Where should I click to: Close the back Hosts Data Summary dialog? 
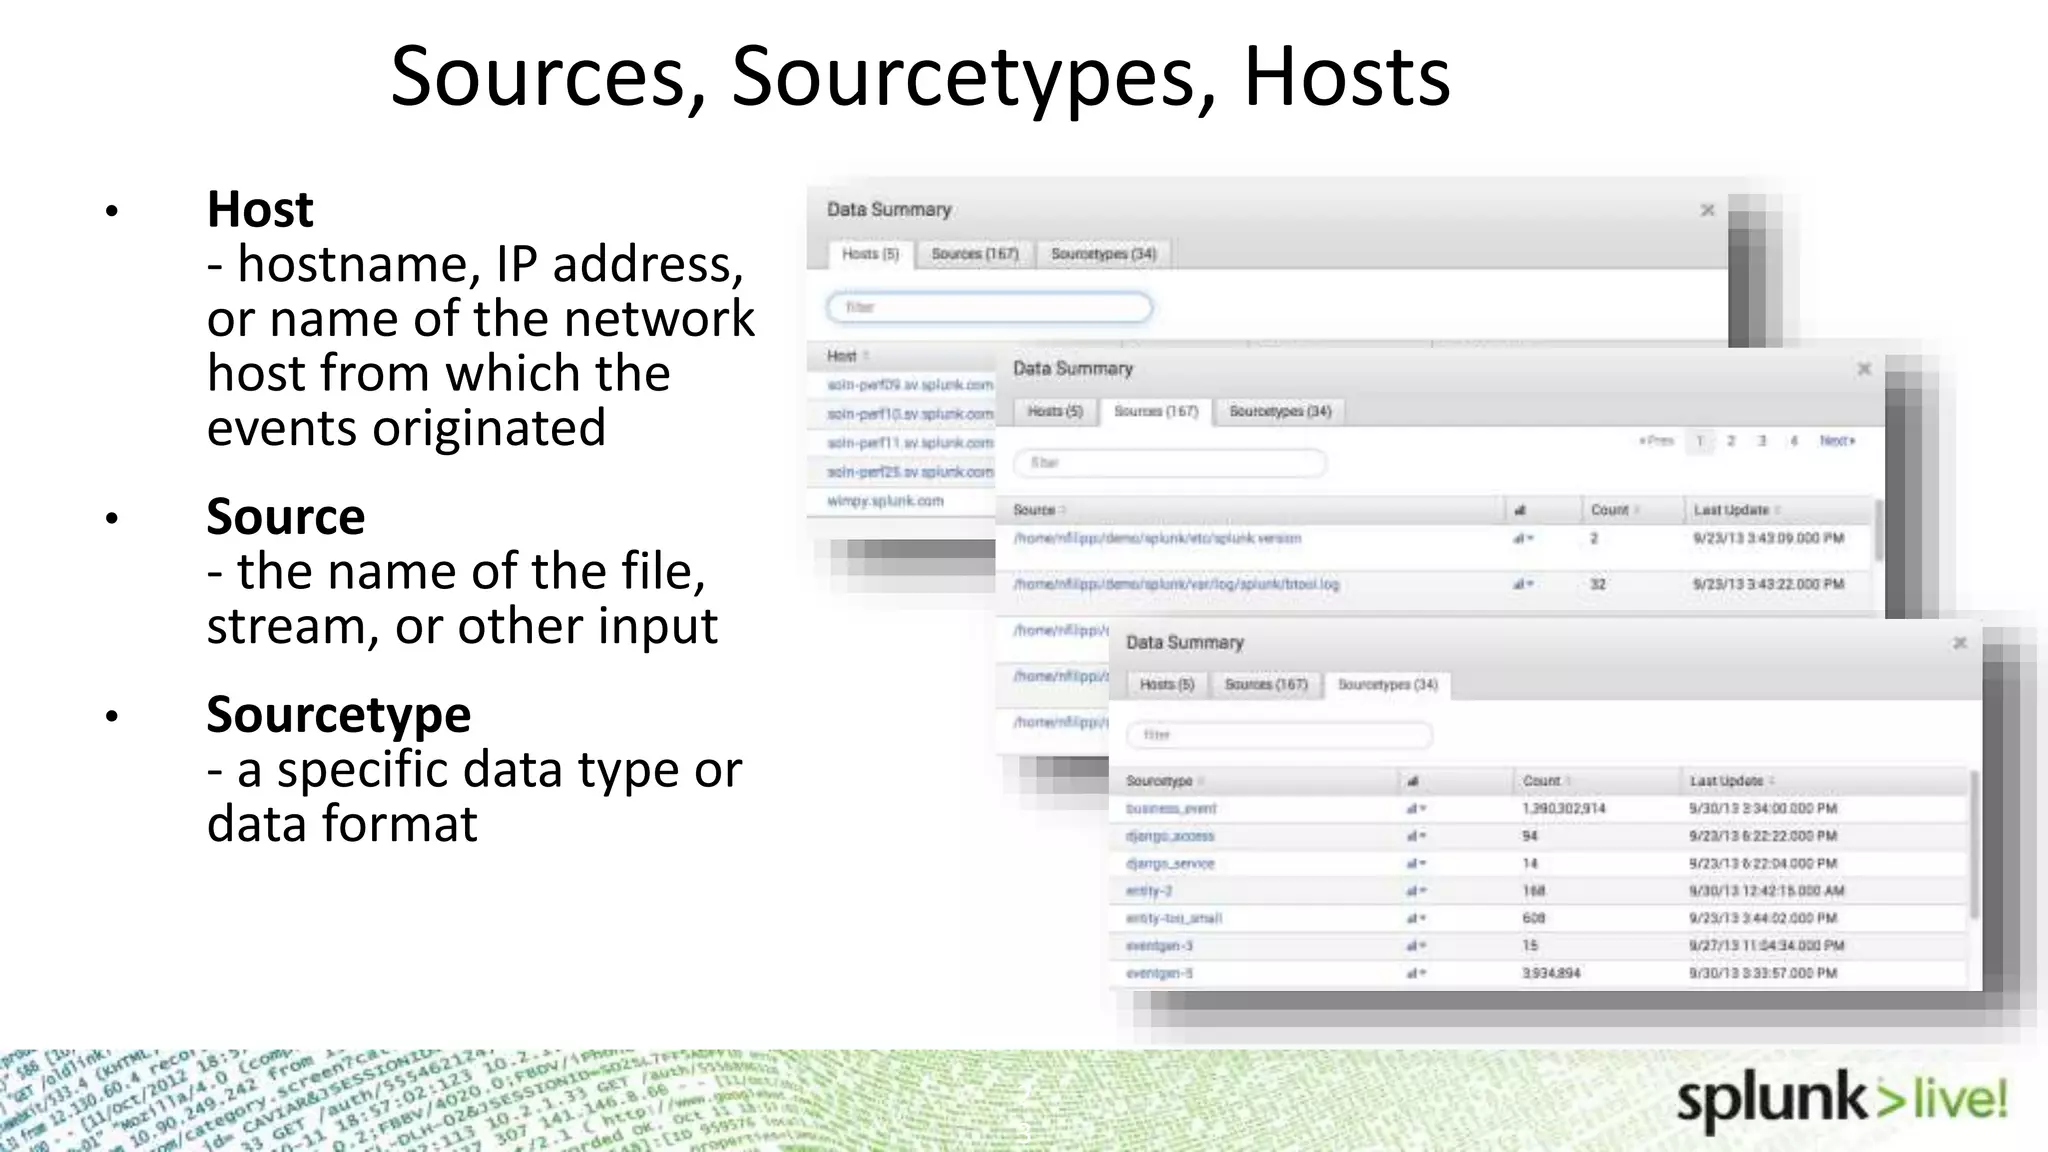point(1708,210)
